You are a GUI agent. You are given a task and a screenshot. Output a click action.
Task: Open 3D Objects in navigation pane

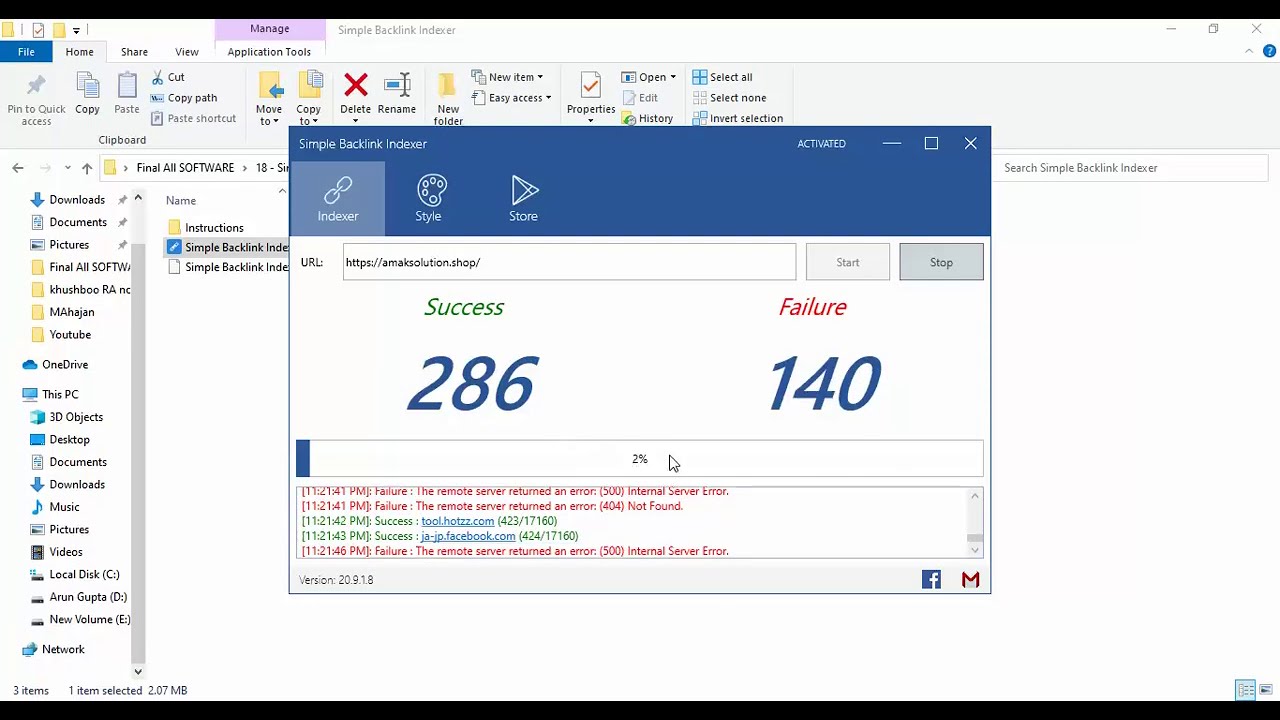(76, 417)
